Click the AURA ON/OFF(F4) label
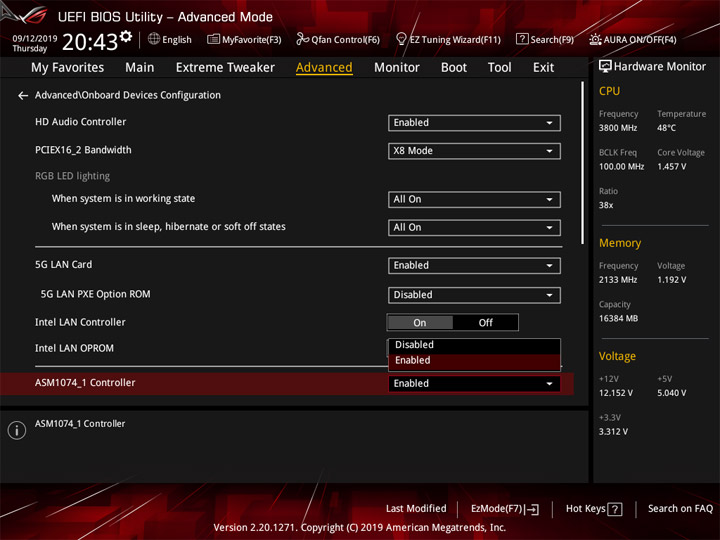Screen dimensions: 720x540 (x=640, y=40)
